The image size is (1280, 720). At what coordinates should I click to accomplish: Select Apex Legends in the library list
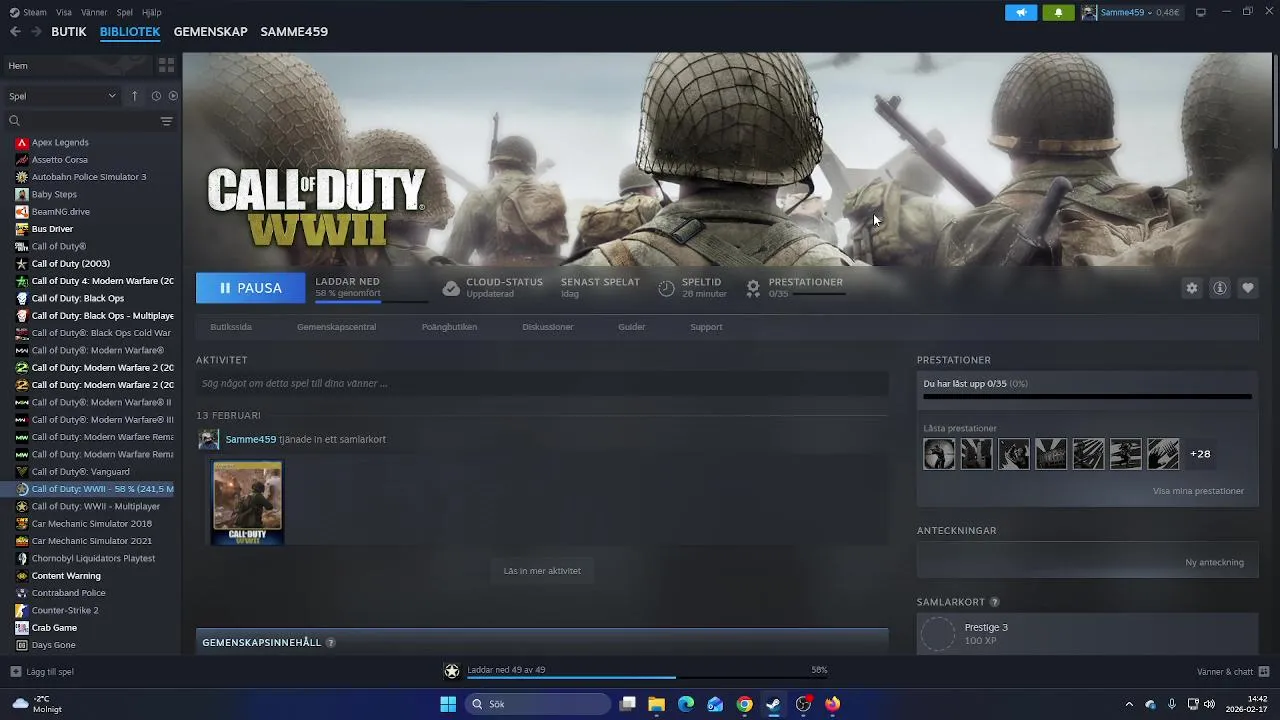tap(60, 142)
